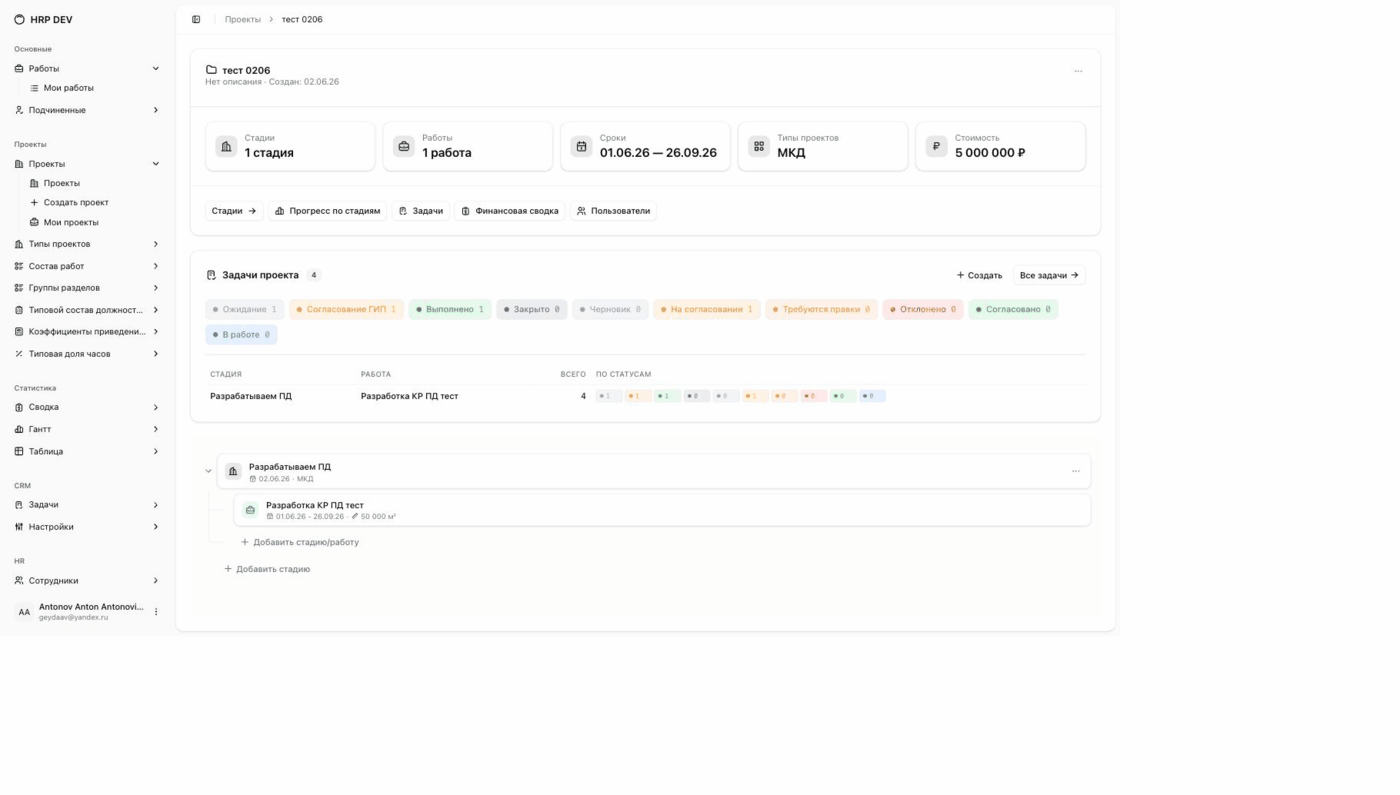
Task: Open the Стадии arrow button
Action: tap(234, 211)
